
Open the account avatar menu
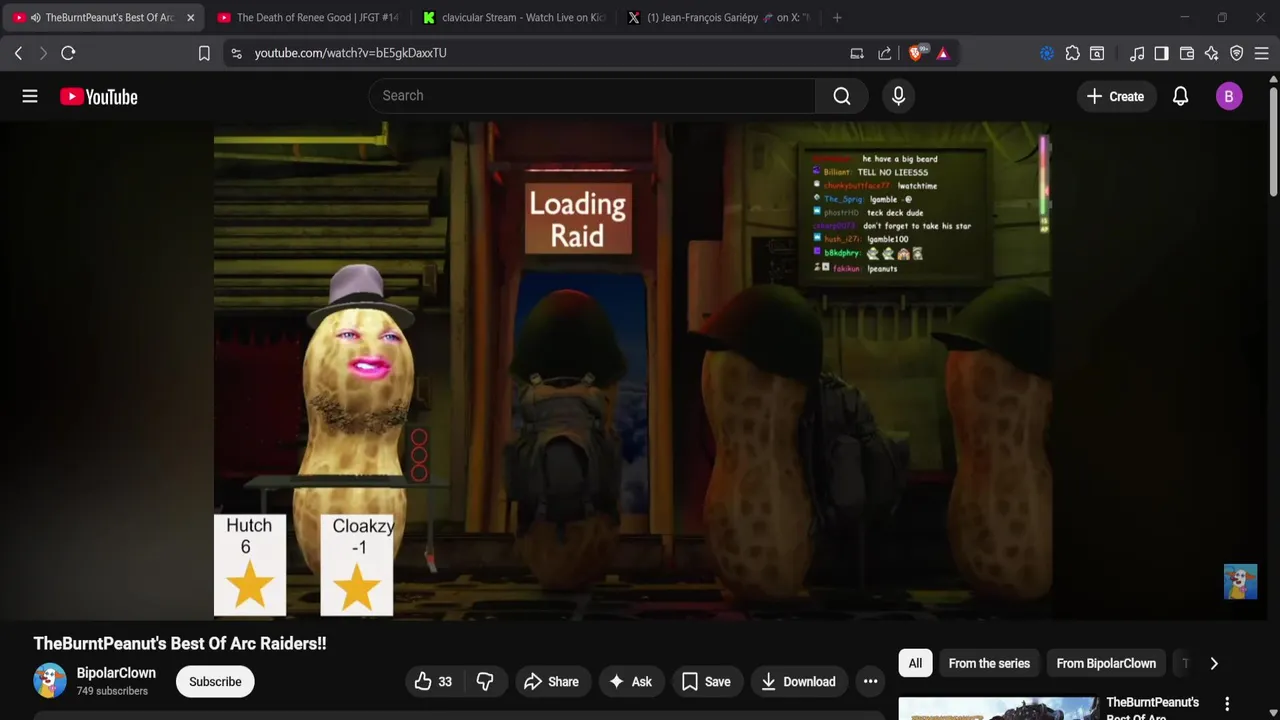[1229, 96]
